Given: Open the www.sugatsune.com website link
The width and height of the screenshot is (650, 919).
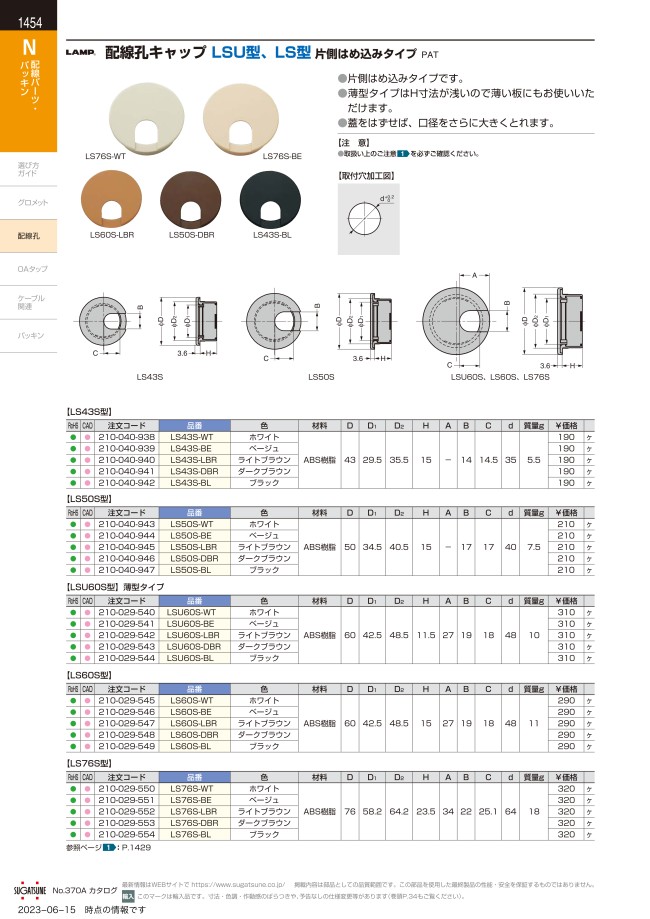Looking at the screenshot, I should (232, 885).
